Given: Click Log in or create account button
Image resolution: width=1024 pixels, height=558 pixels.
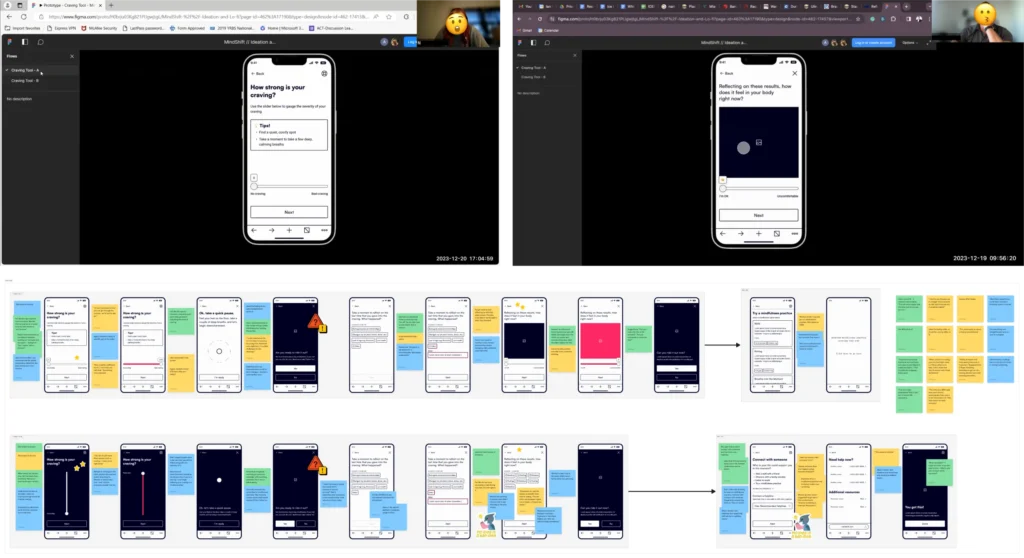Looking at the screenshot, I should pos(873,43).
